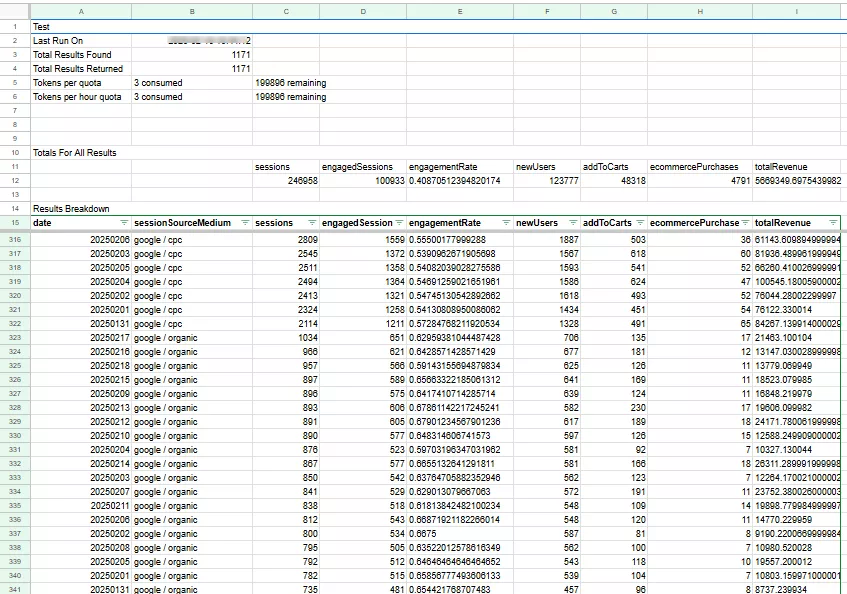Click the engagement rate value 0.55500177999288
Image resolution: width=847 pixels, height=594 pixels.
pyautogui.click(x=460, y=239)
